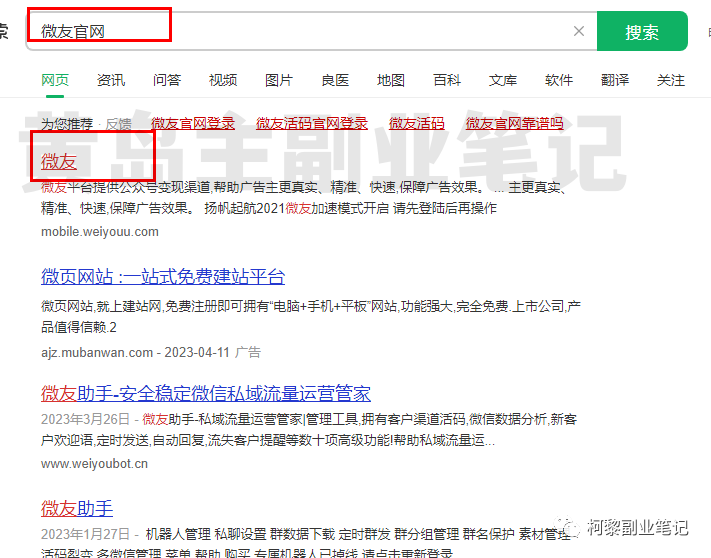Viewport: 711px width, 558px height.
Task: Switch to the 图片 tab
Action: [x=279, y=80]
